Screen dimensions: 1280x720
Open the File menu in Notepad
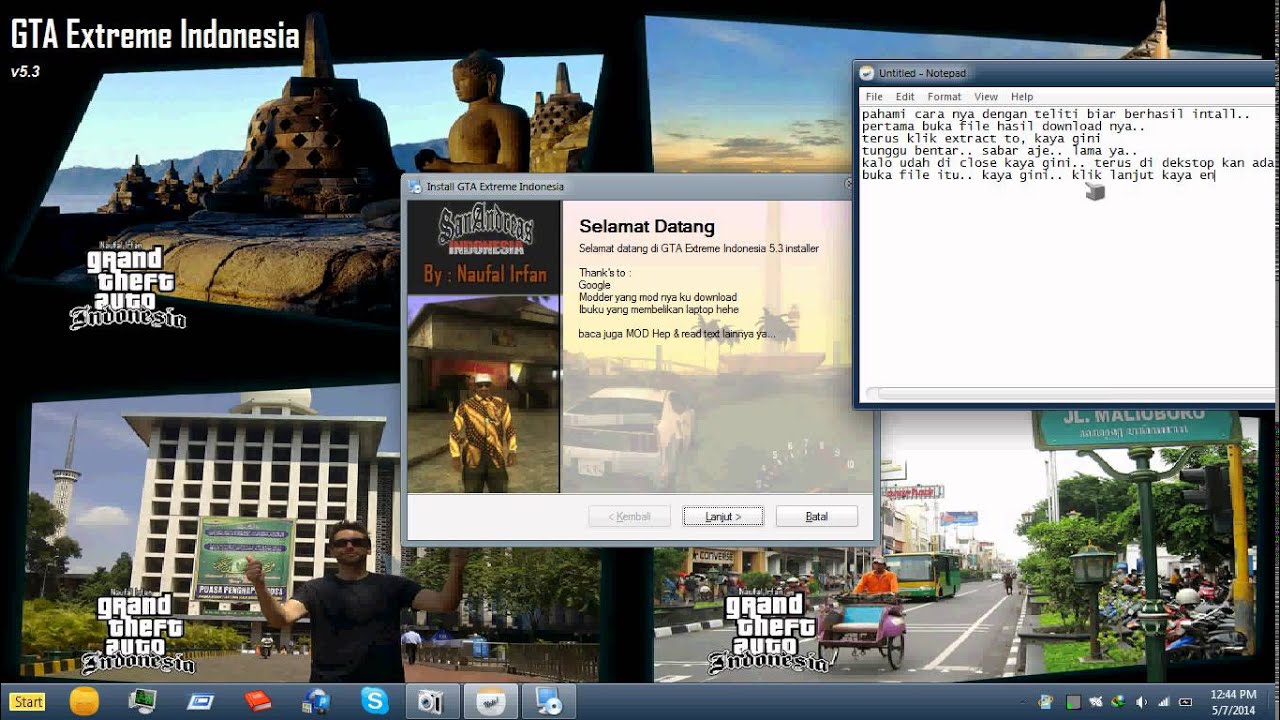click(874, 97)
